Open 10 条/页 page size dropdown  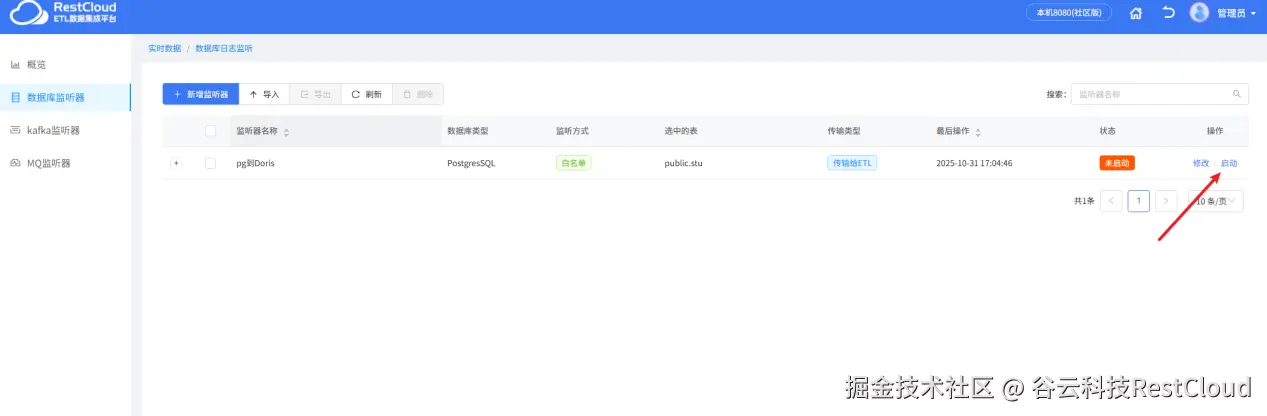1216,201
